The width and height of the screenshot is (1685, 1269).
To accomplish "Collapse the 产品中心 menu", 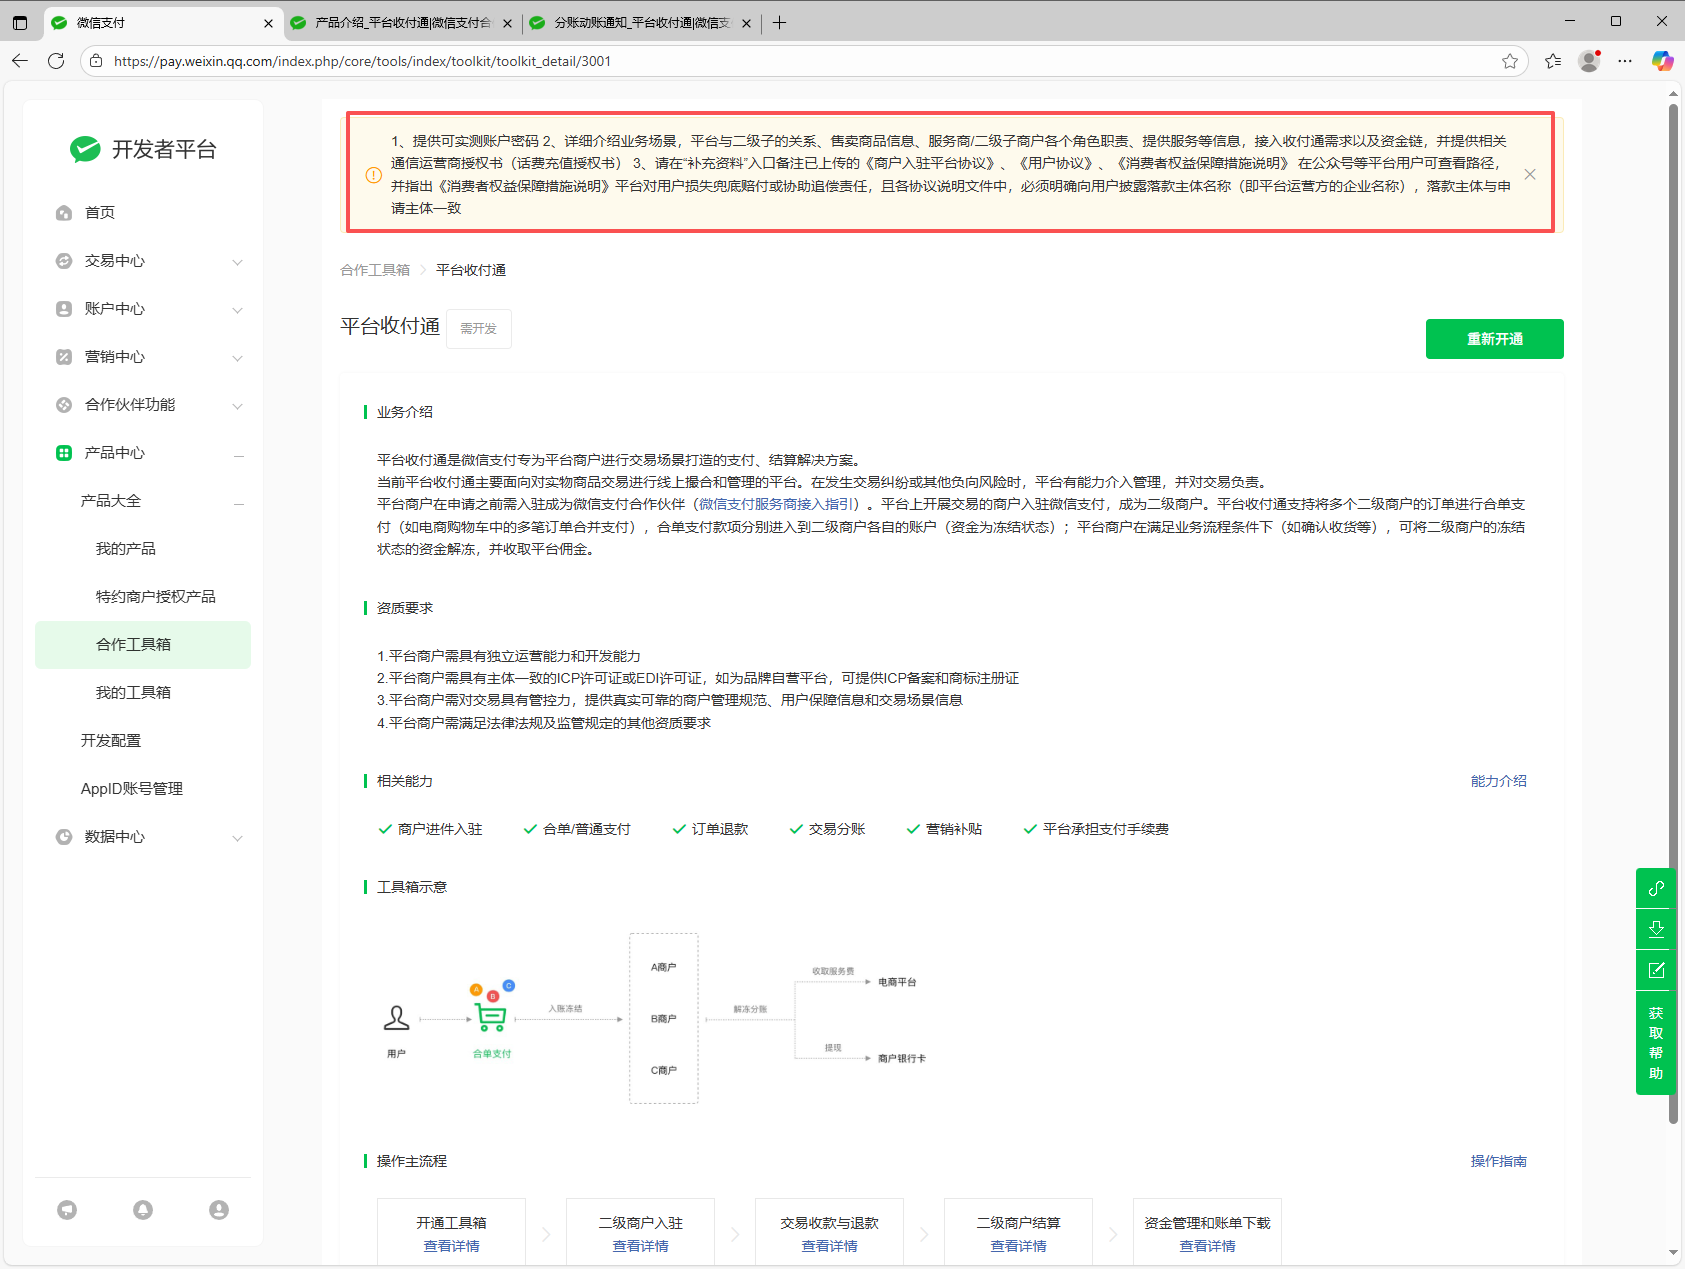I will 239,455.
